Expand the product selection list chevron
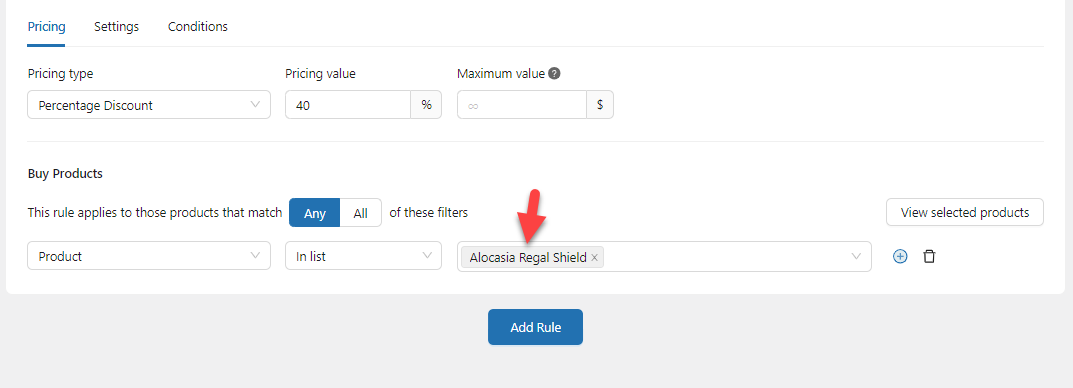The width and height of the screenshot is (1073, 388). tap(855, 257)
